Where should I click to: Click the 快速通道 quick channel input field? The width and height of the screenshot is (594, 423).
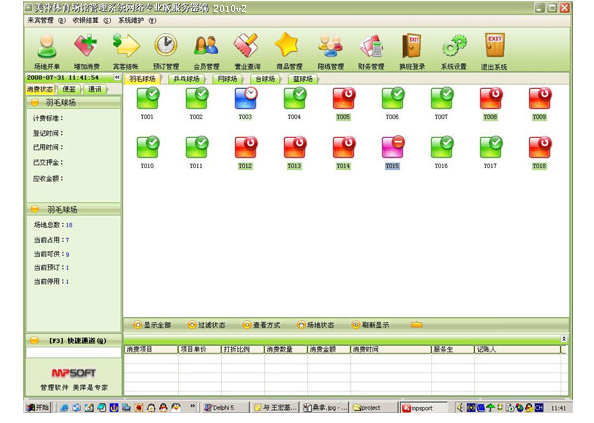click(73, 353)
